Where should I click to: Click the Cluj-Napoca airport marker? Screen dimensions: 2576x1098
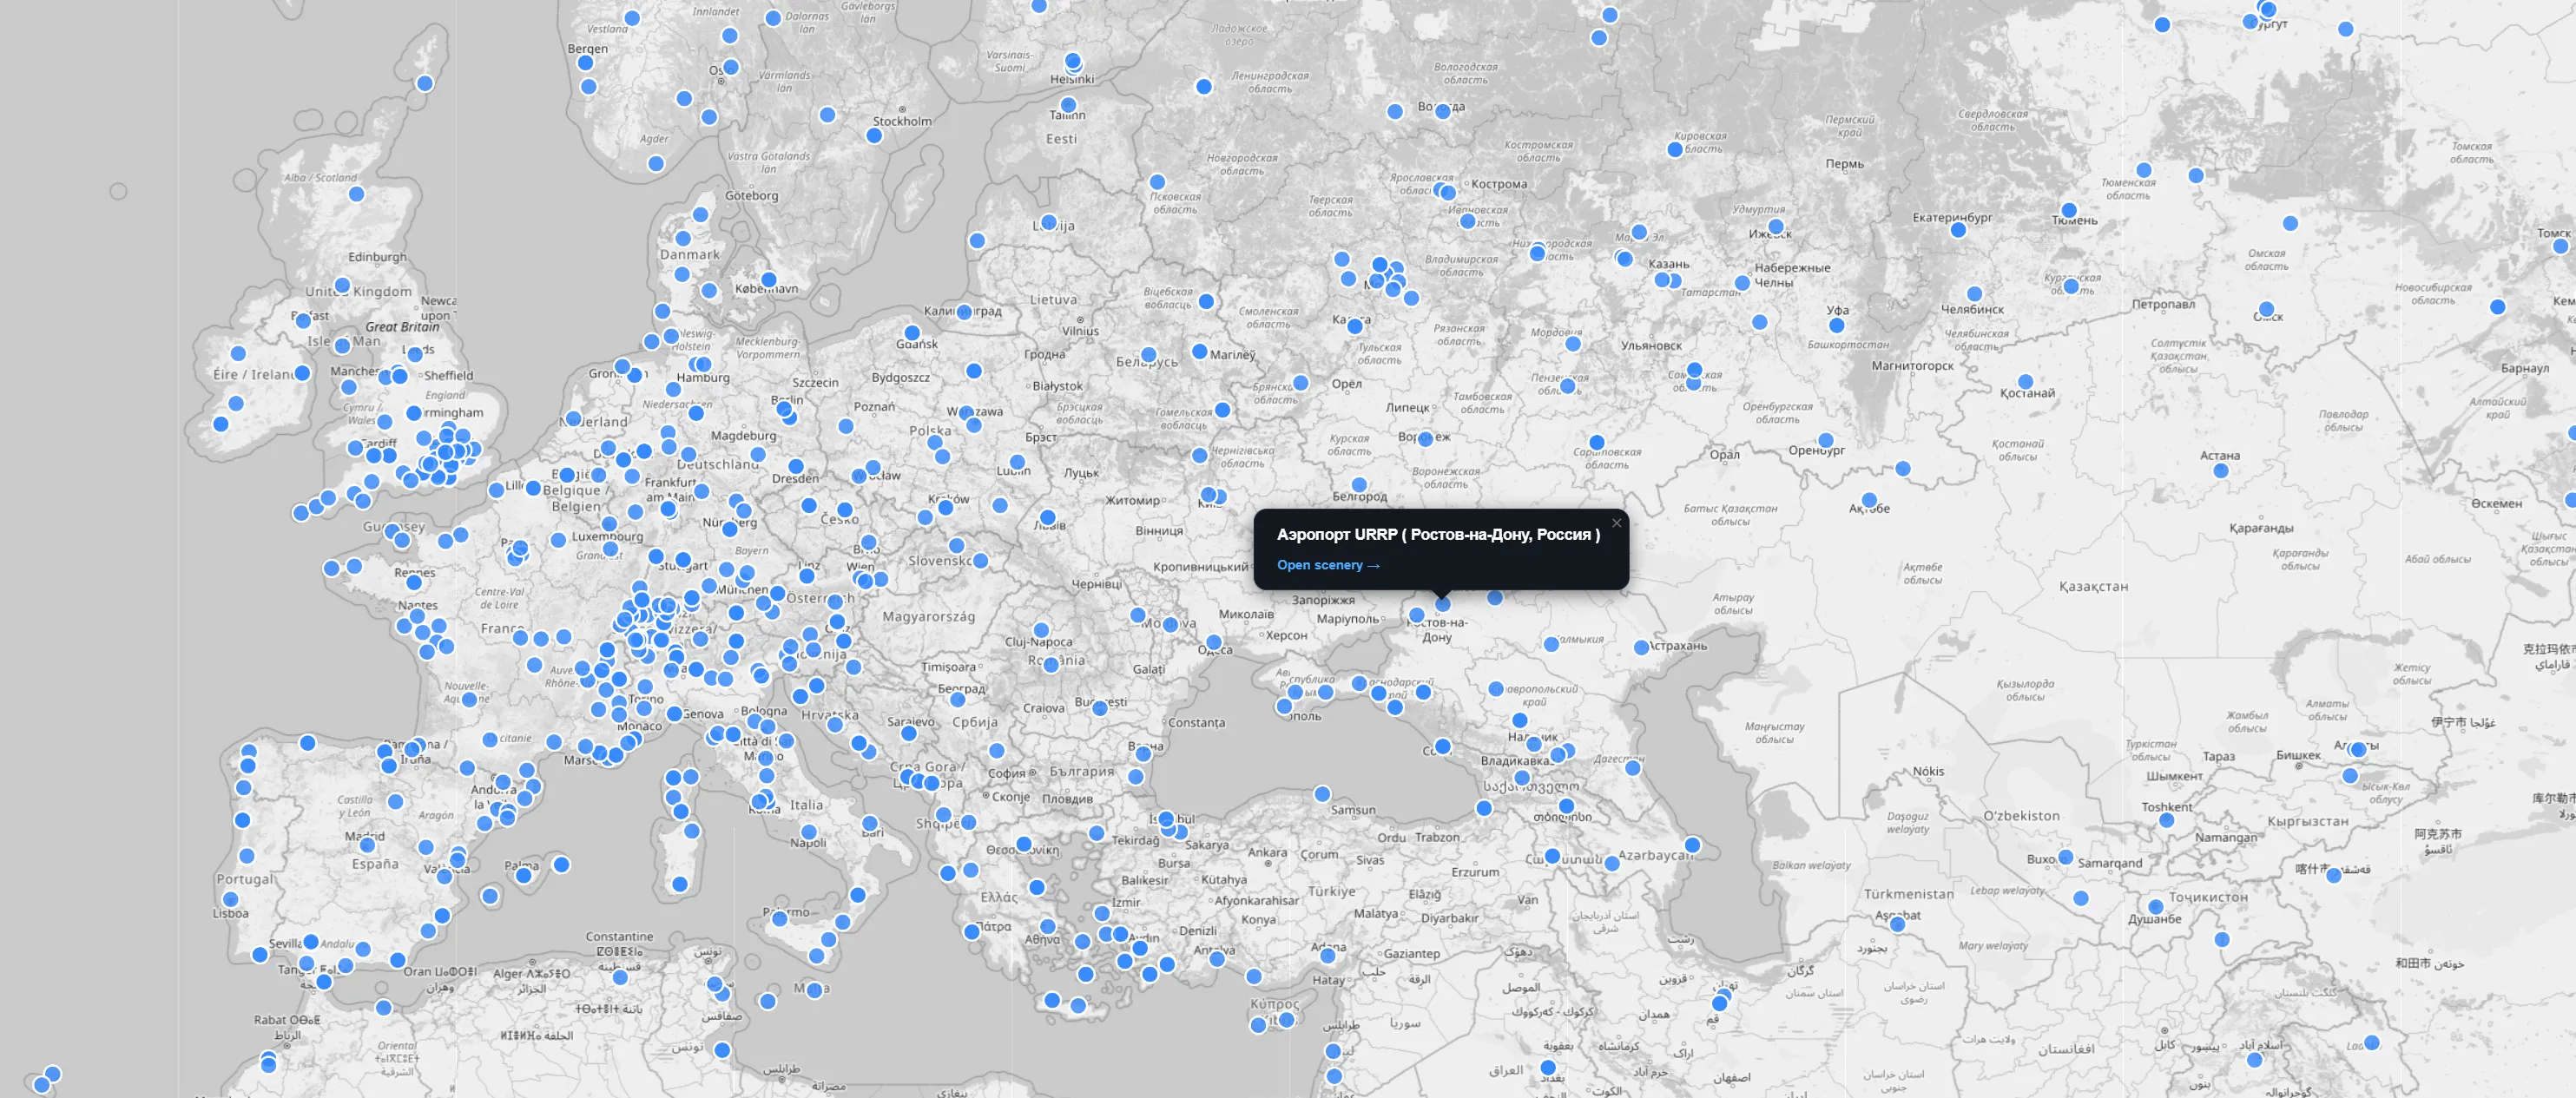[1041, 630]
